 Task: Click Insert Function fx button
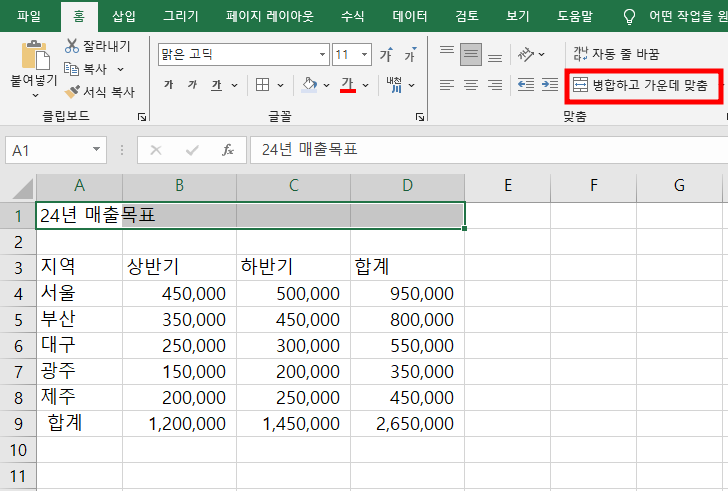[x=228, y=150]
